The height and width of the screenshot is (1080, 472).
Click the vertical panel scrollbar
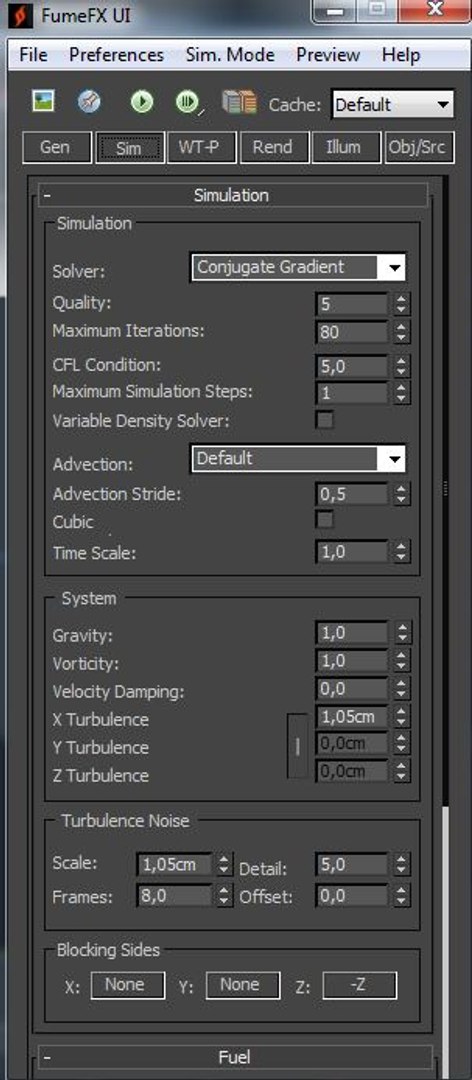pyautogui.click(x=445, y=489)
